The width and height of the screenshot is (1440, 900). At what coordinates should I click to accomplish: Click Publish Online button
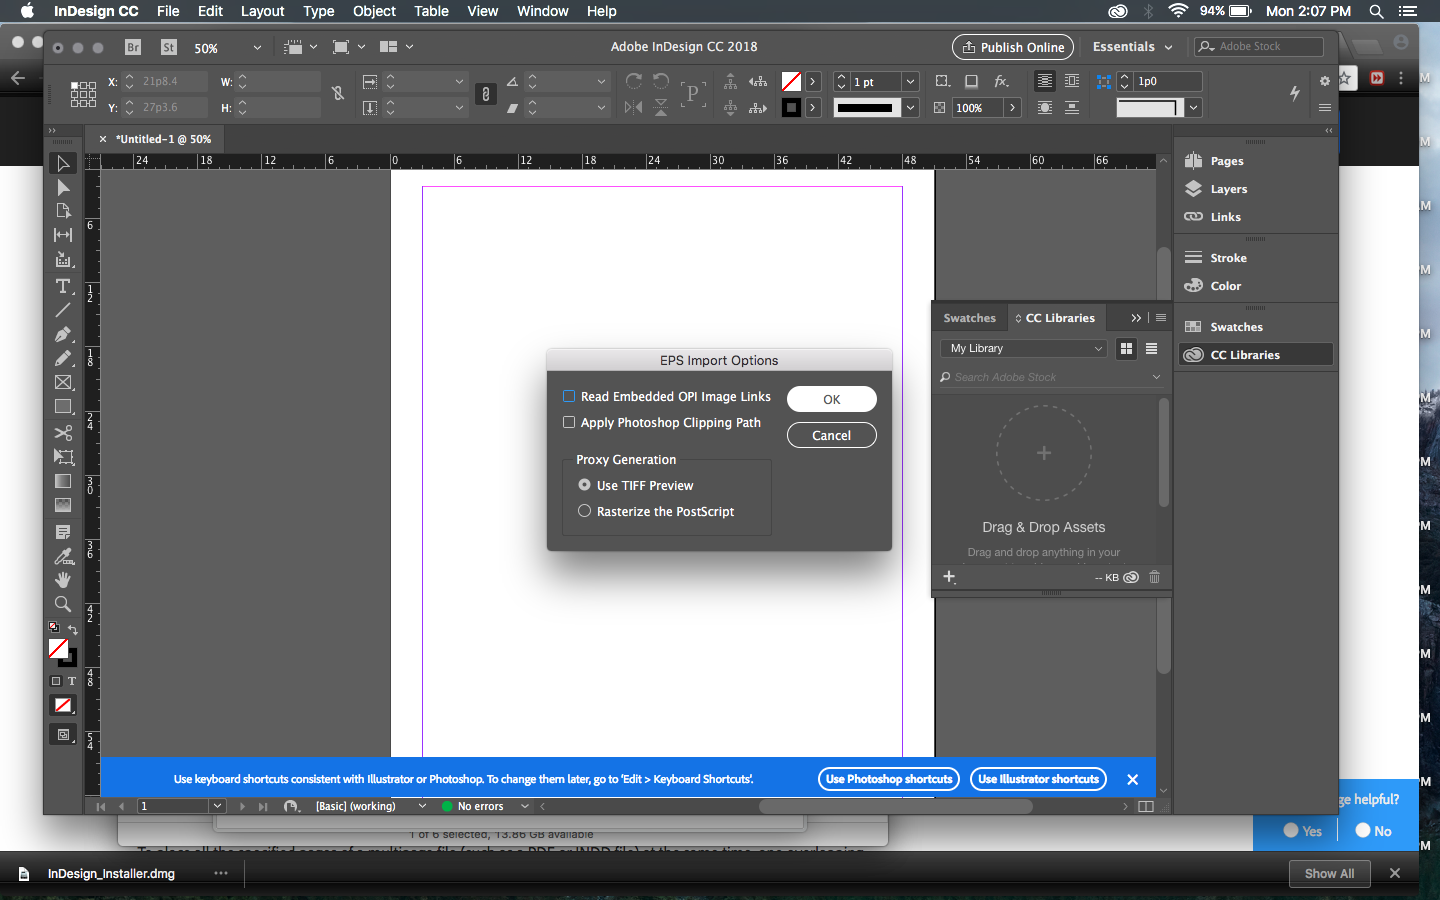click(x=1013, y=47)
